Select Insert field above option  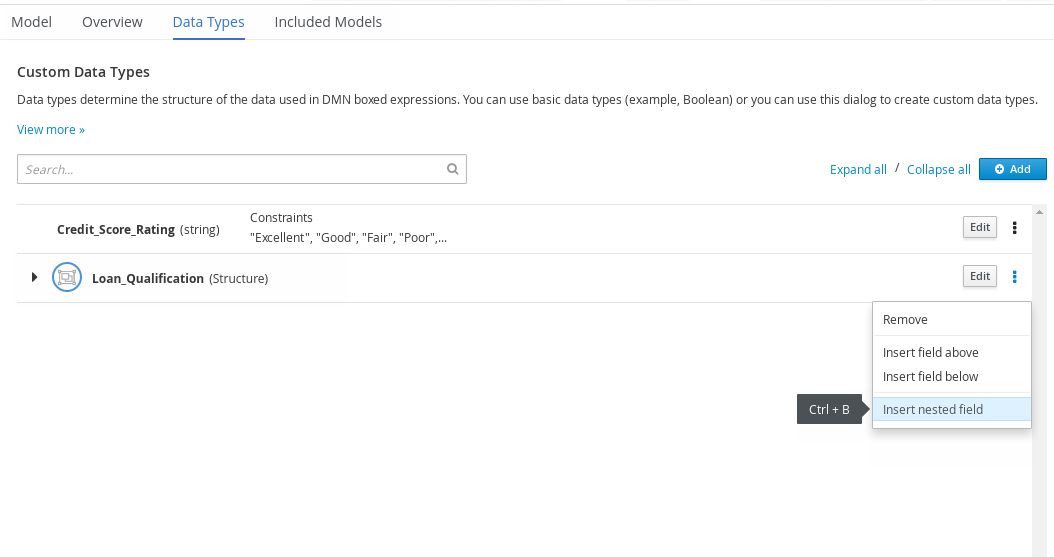930,353
